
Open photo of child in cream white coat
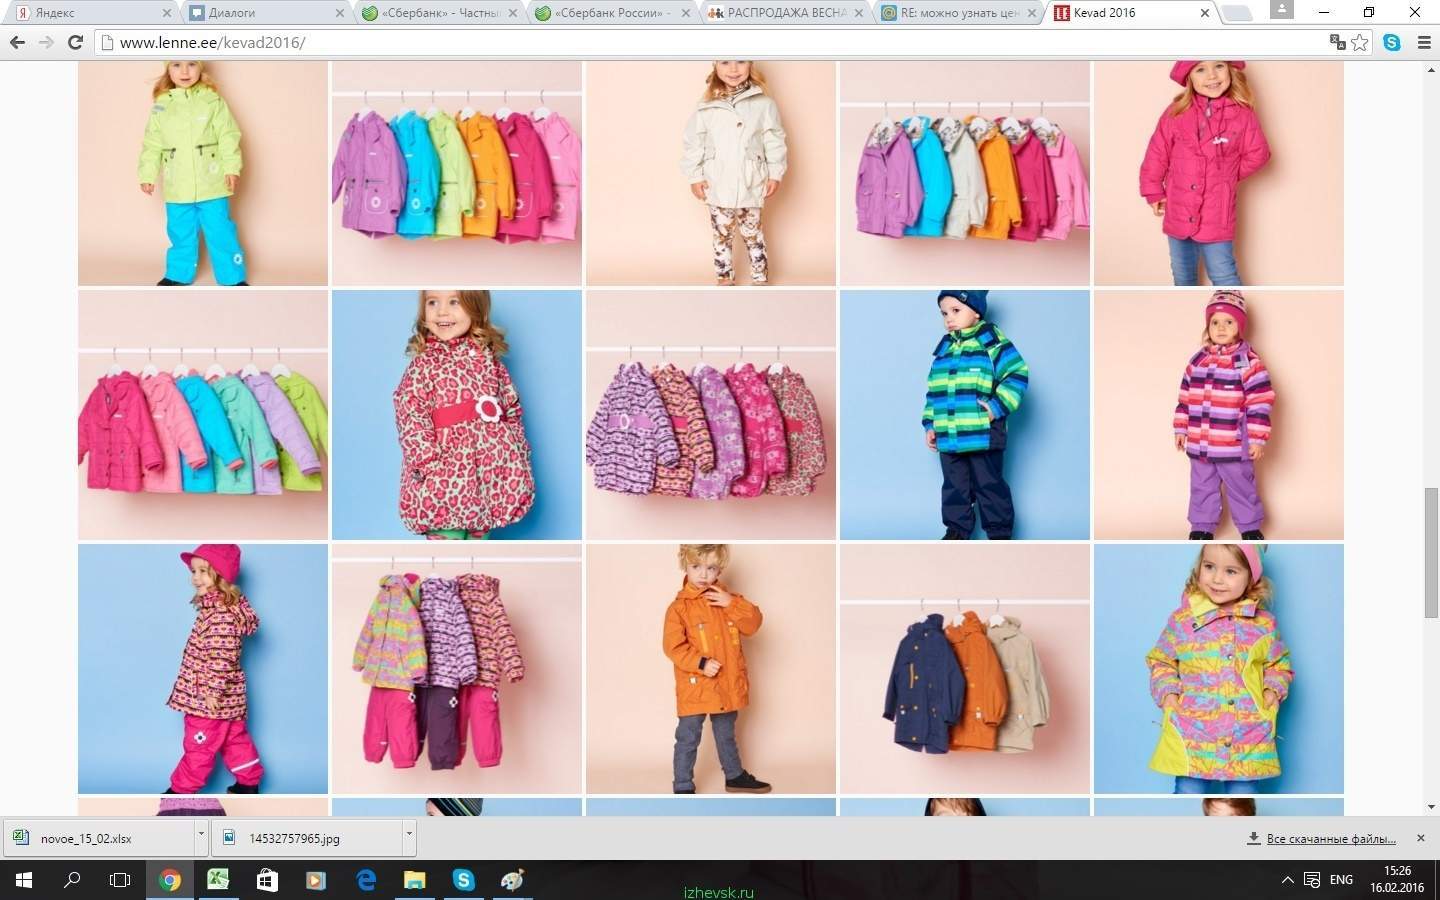click(711, 173)
